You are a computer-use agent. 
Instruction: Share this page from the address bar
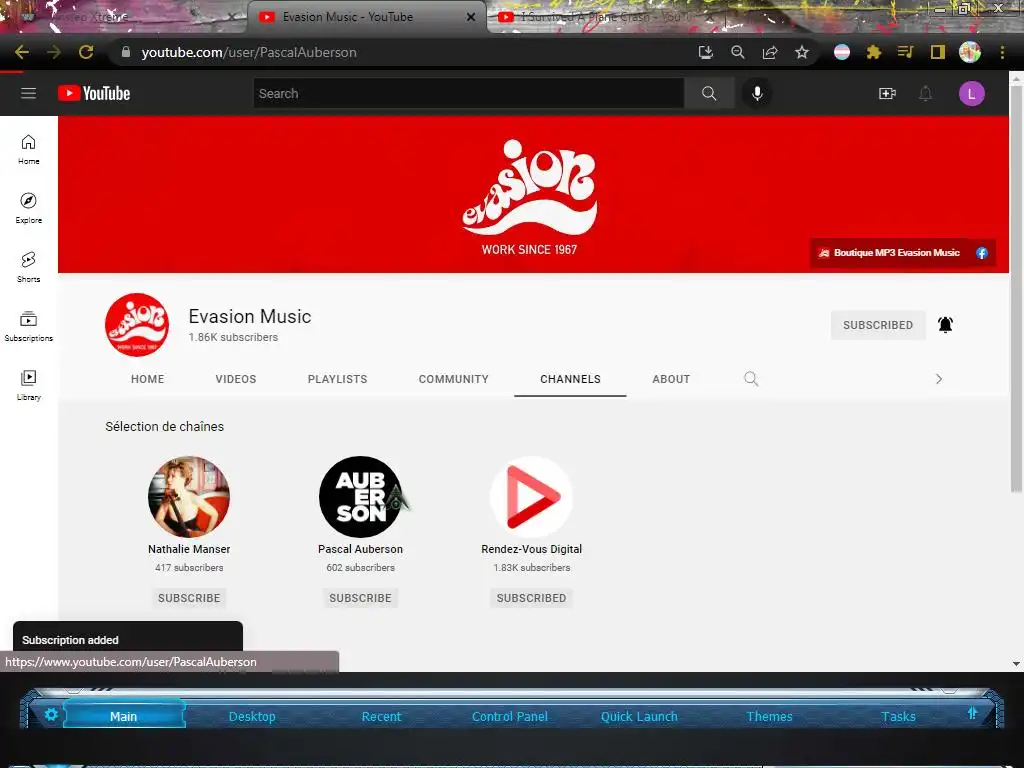click(x=770, y=52)
